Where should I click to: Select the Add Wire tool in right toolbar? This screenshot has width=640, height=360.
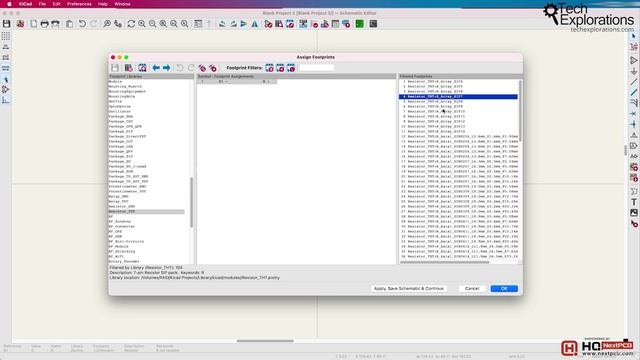coord(633,82)
